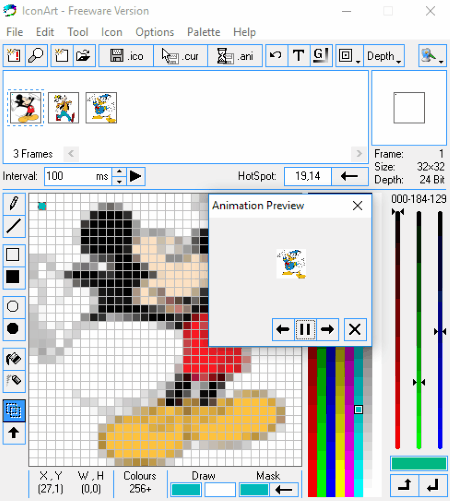Choose the hollow ellipse tool

point(14,306)
